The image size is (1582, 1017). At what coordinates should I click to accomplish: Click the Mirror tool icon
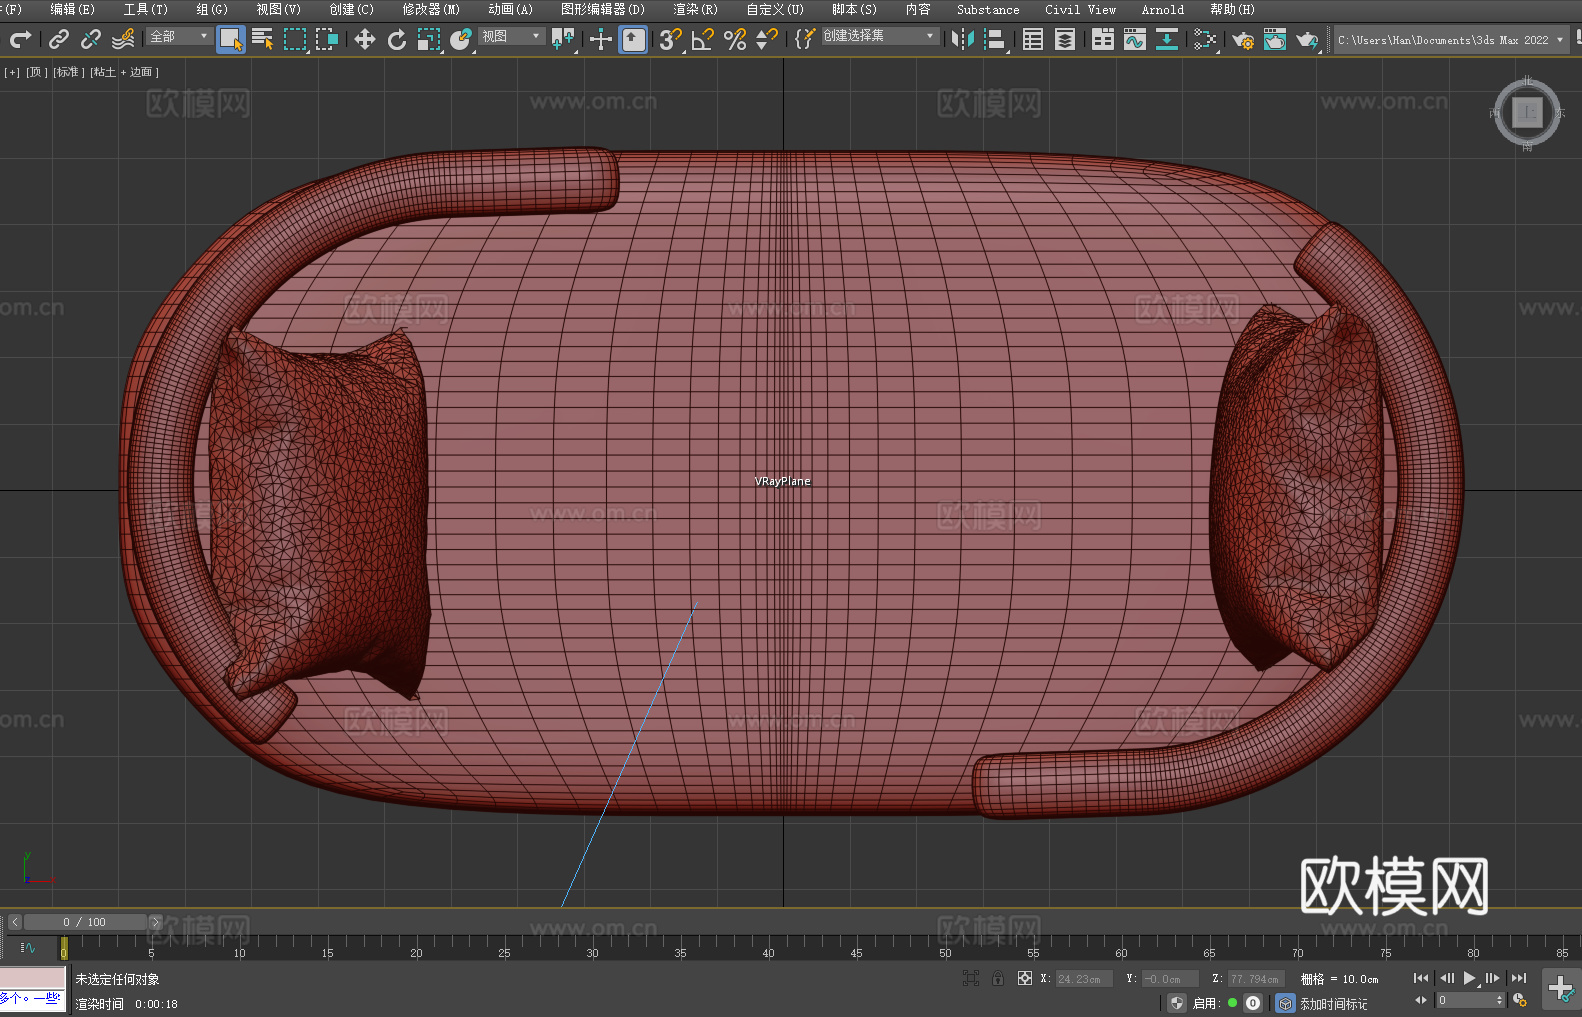(962, 39)
